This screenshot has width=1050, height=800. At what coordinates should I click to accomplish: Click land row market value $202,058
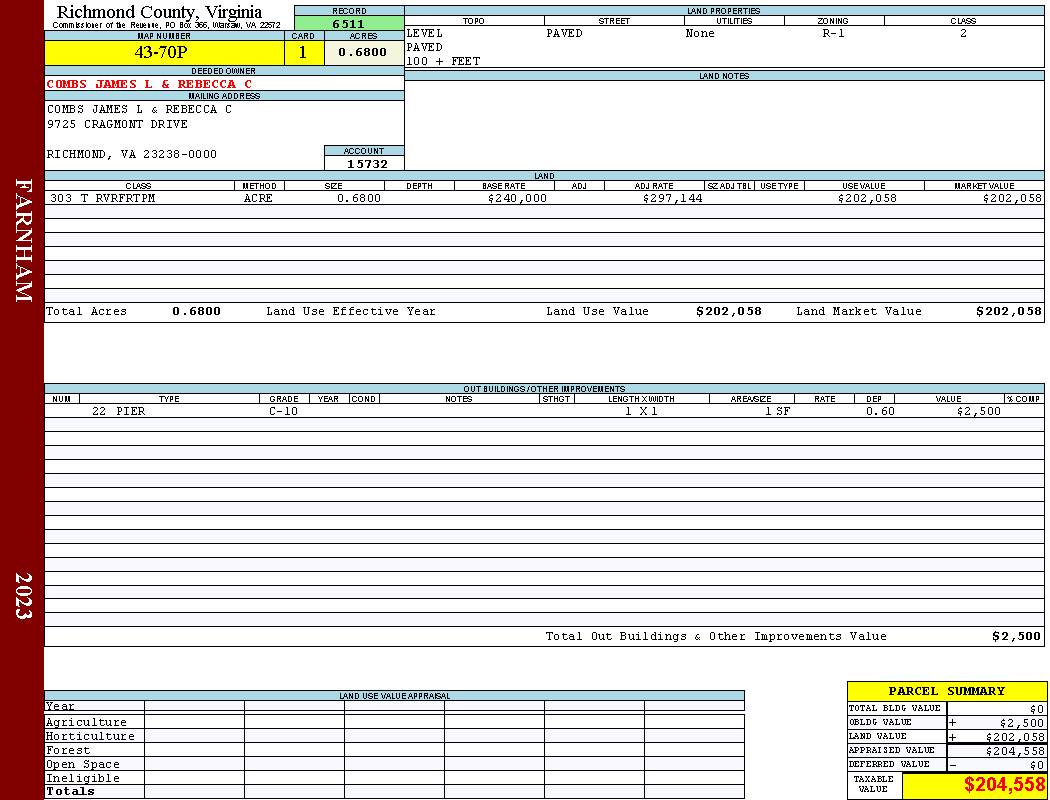tap(1012, 198)
